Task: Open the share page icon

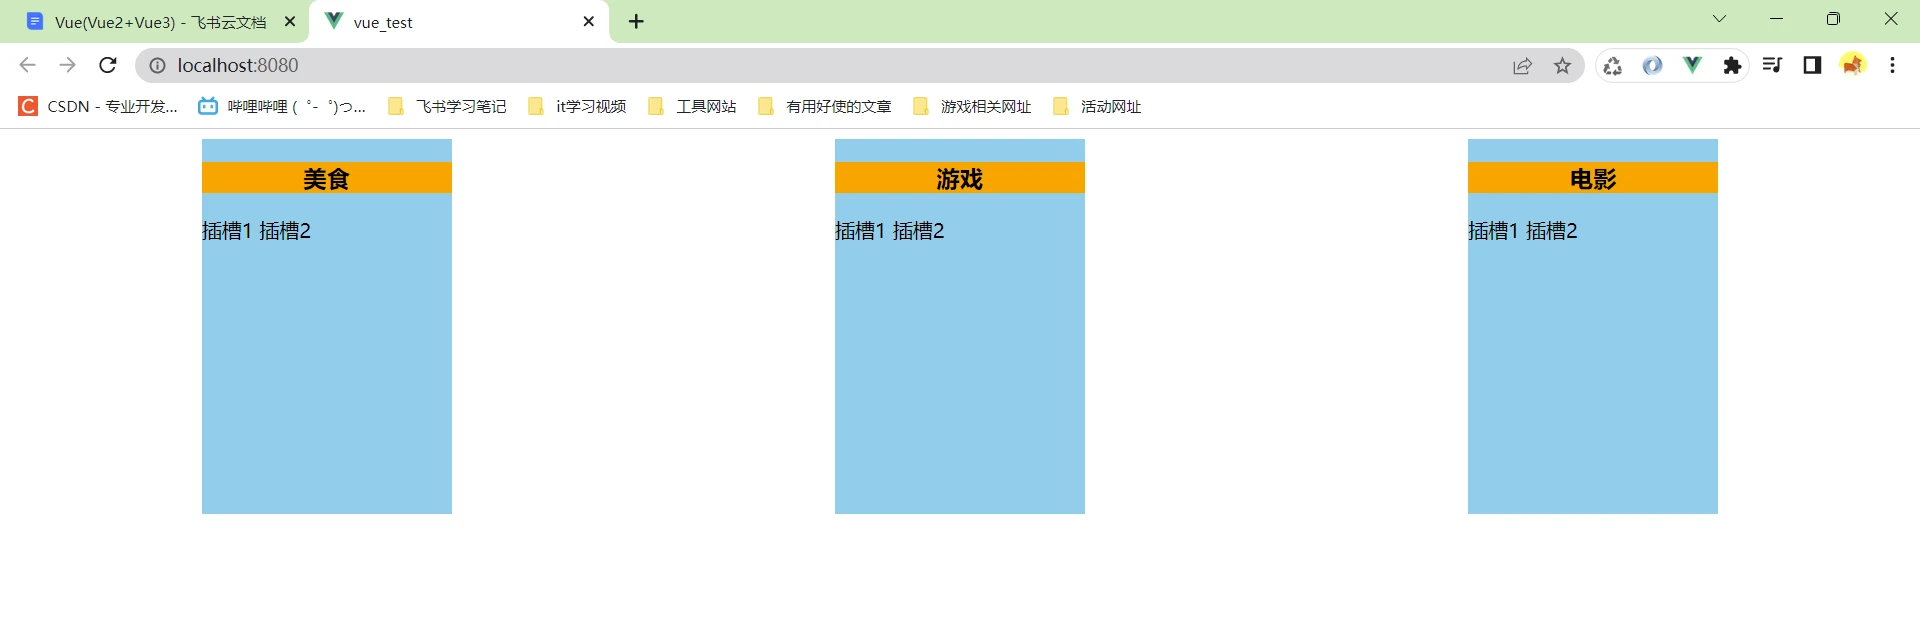Action: tap(1522, 66)
